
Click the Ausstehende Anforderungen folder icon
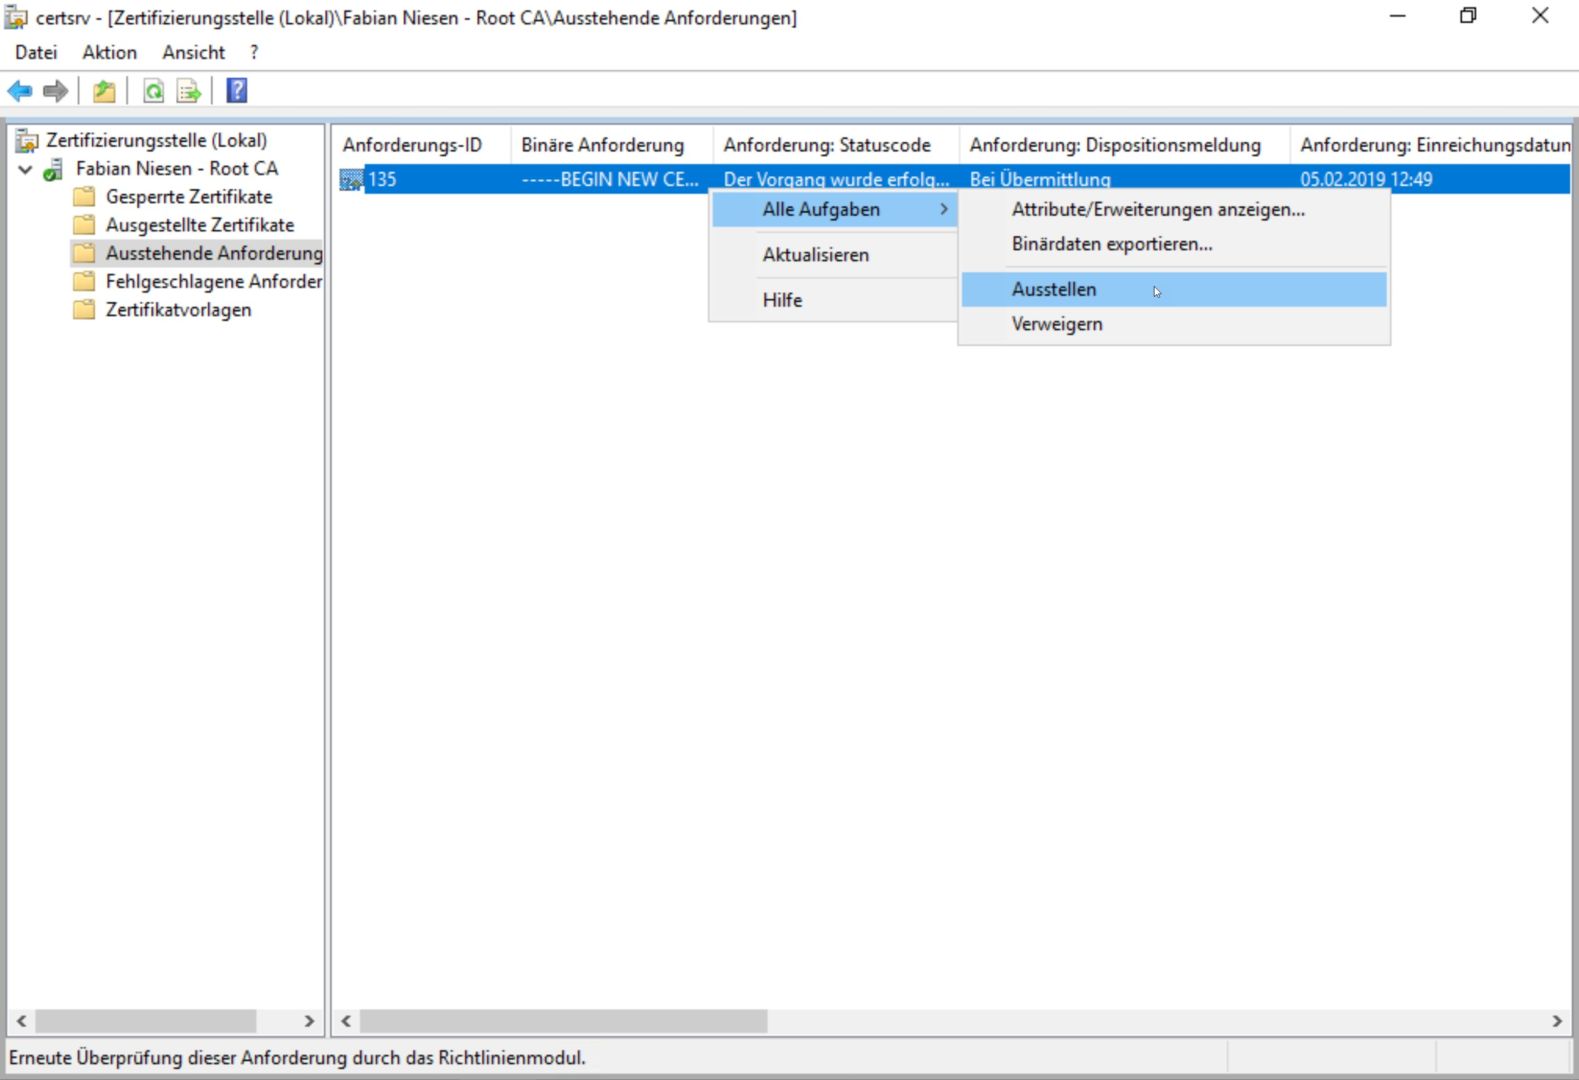coord(84,253)
